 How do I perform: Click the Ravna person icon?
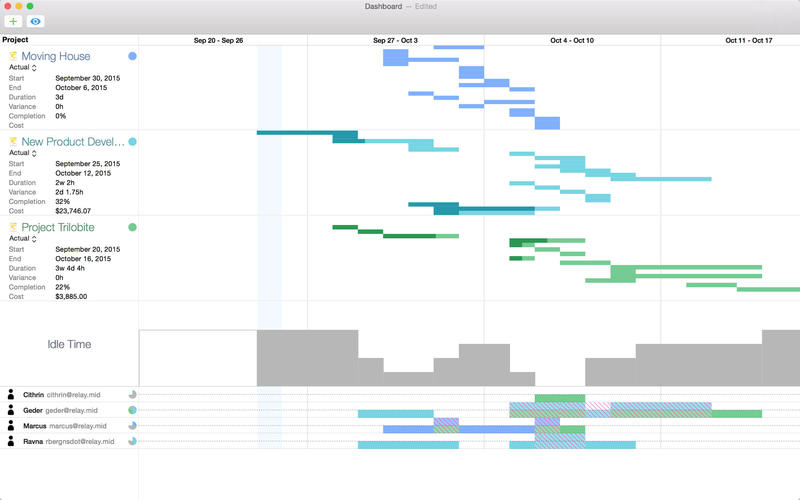11,441
